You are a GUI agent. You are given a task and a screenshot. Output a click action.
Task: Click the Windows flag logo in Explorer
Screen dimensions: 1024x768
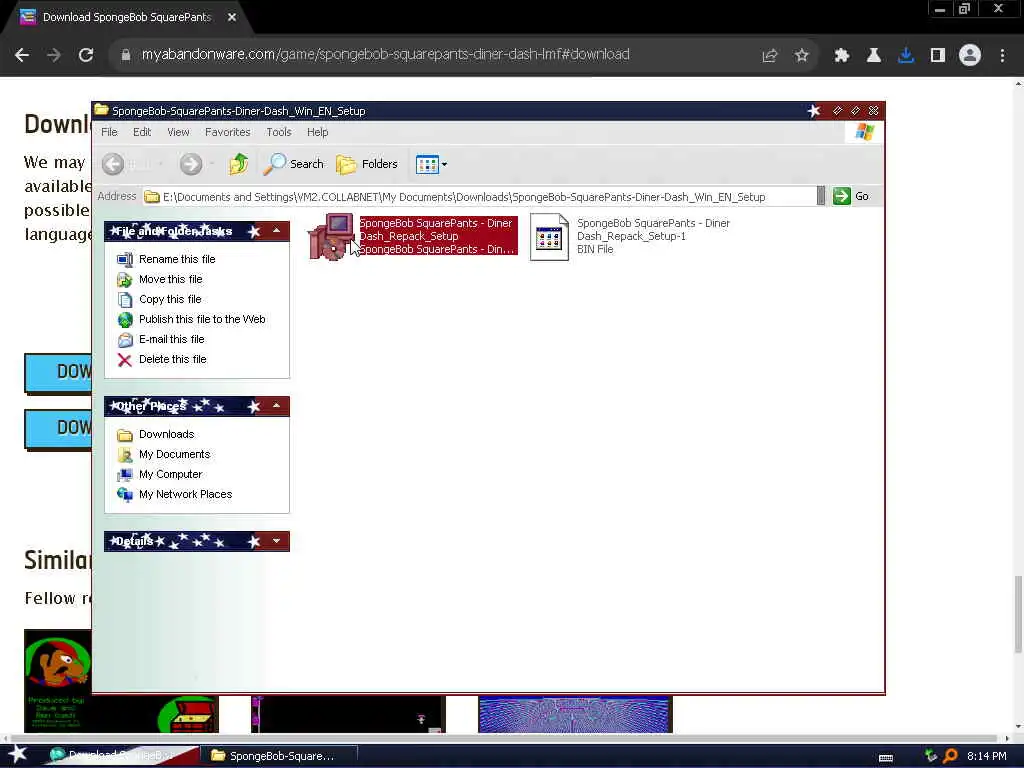point(864,133)
